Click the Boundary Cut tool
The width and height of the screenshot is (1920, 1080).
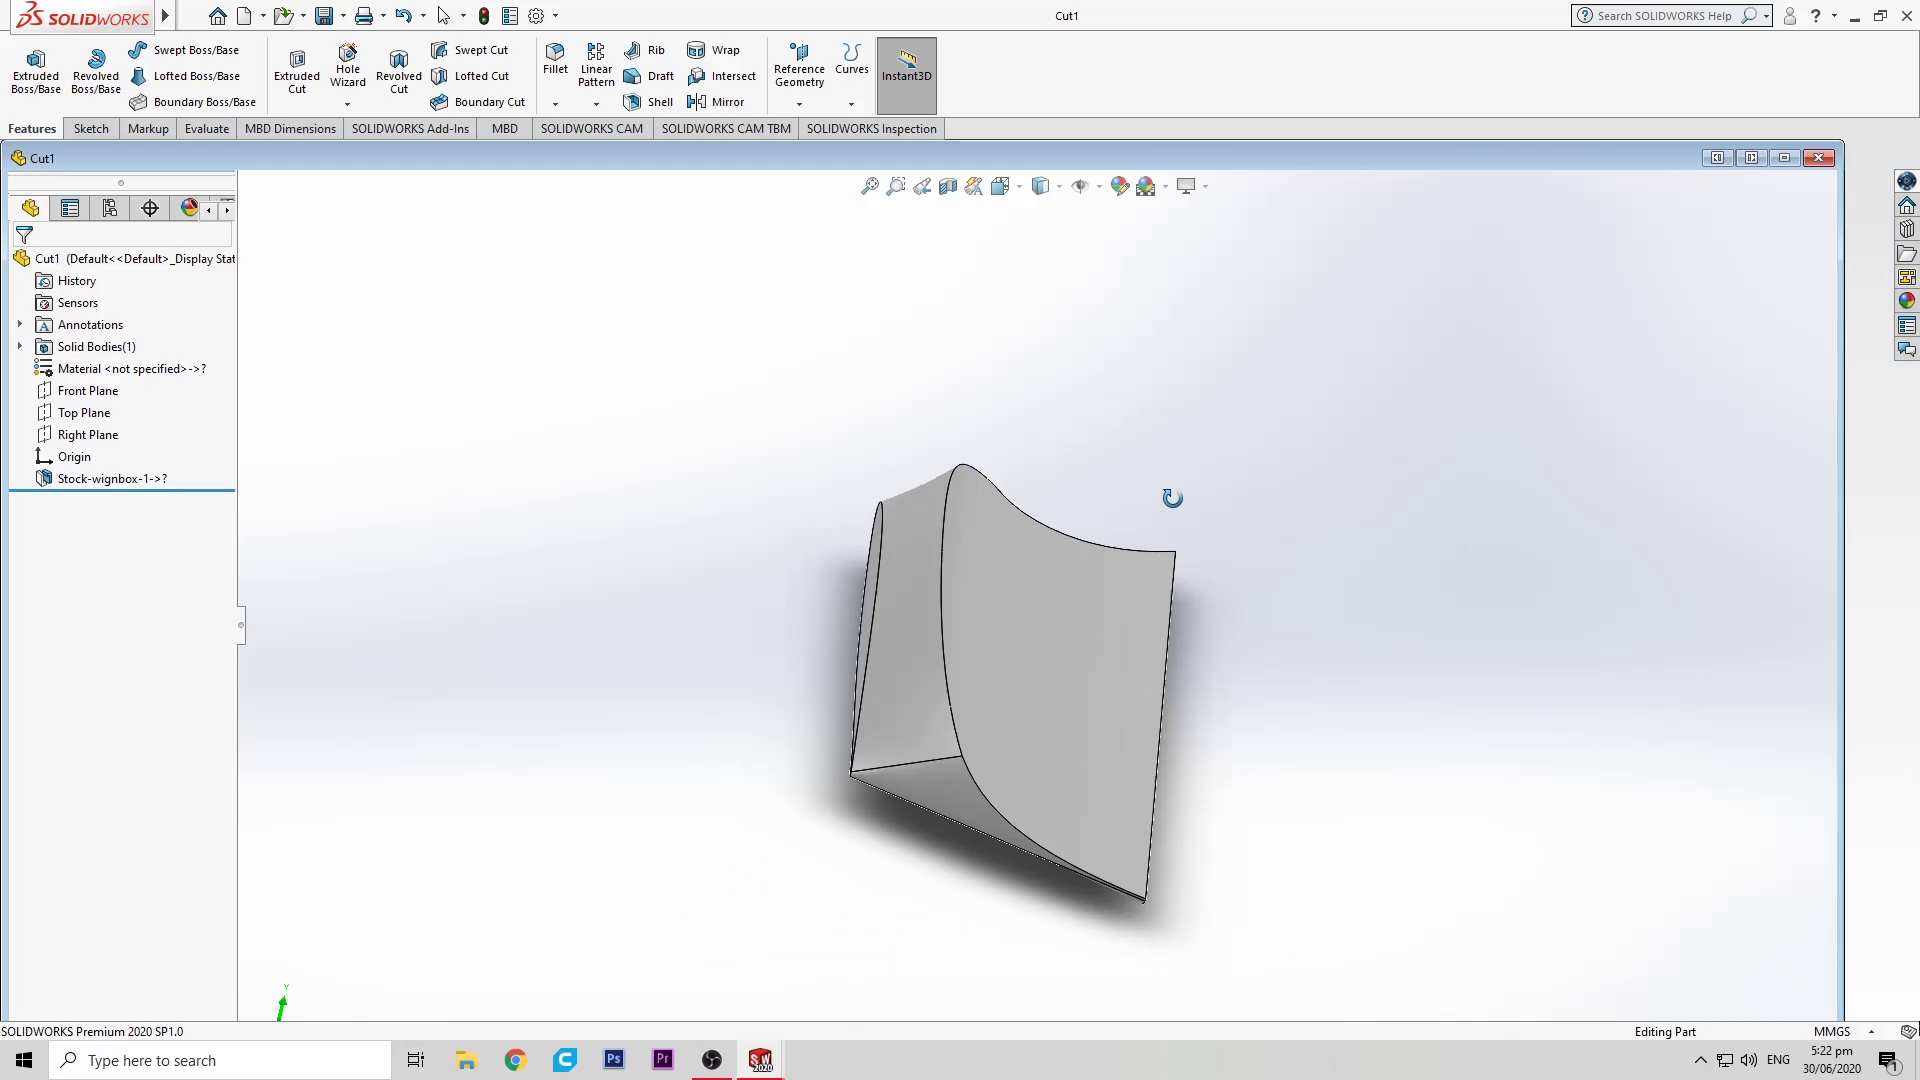477,102
